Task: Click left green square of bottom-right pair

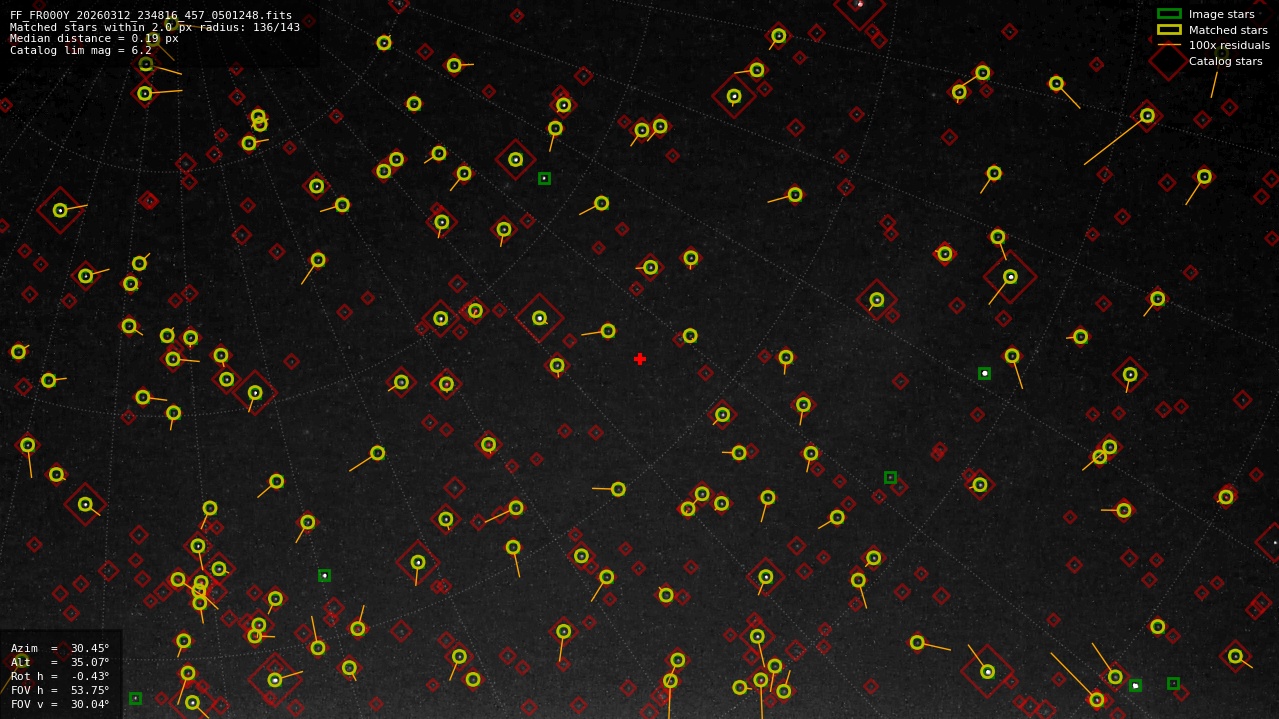Action: [x=1135, y=685]
